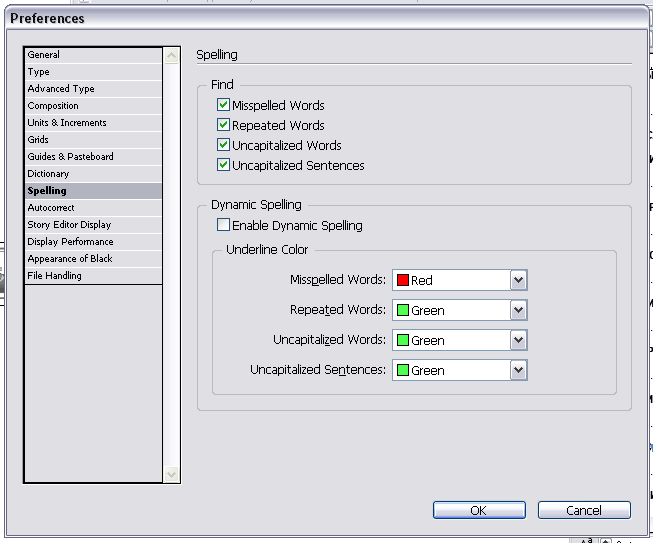
Task: Select the Spelling category in the list
Action: (x=93, y=191)
